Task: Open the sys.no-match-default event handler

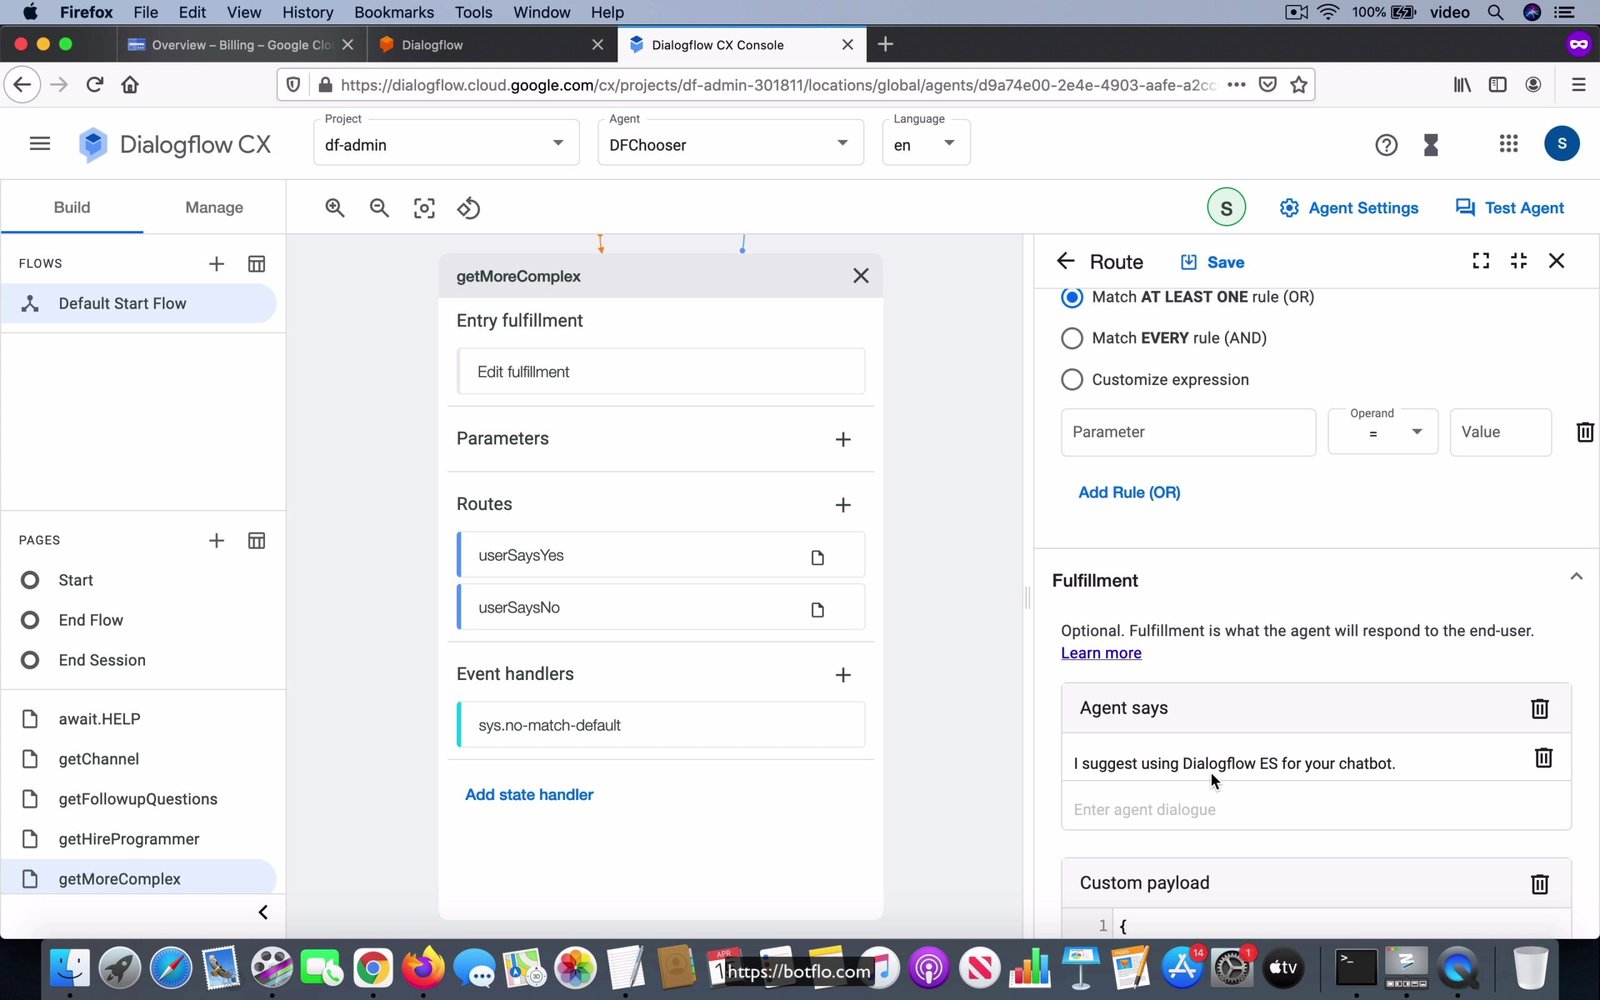Action: point(661,725)
